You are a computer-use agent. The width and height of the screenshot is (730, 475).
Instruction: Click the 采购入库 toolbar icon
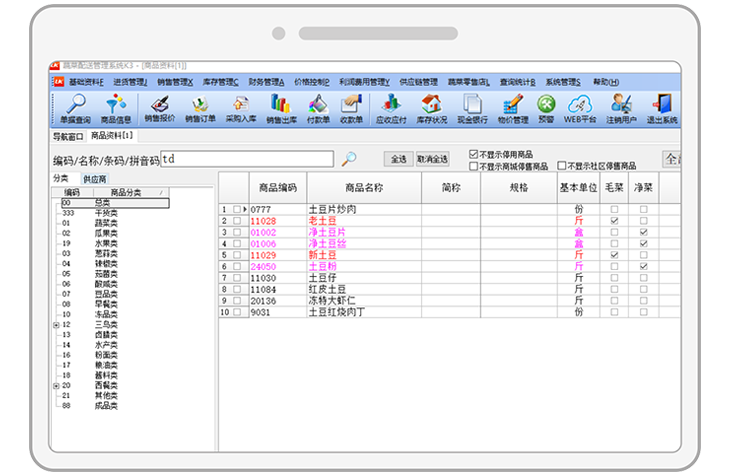241,108
